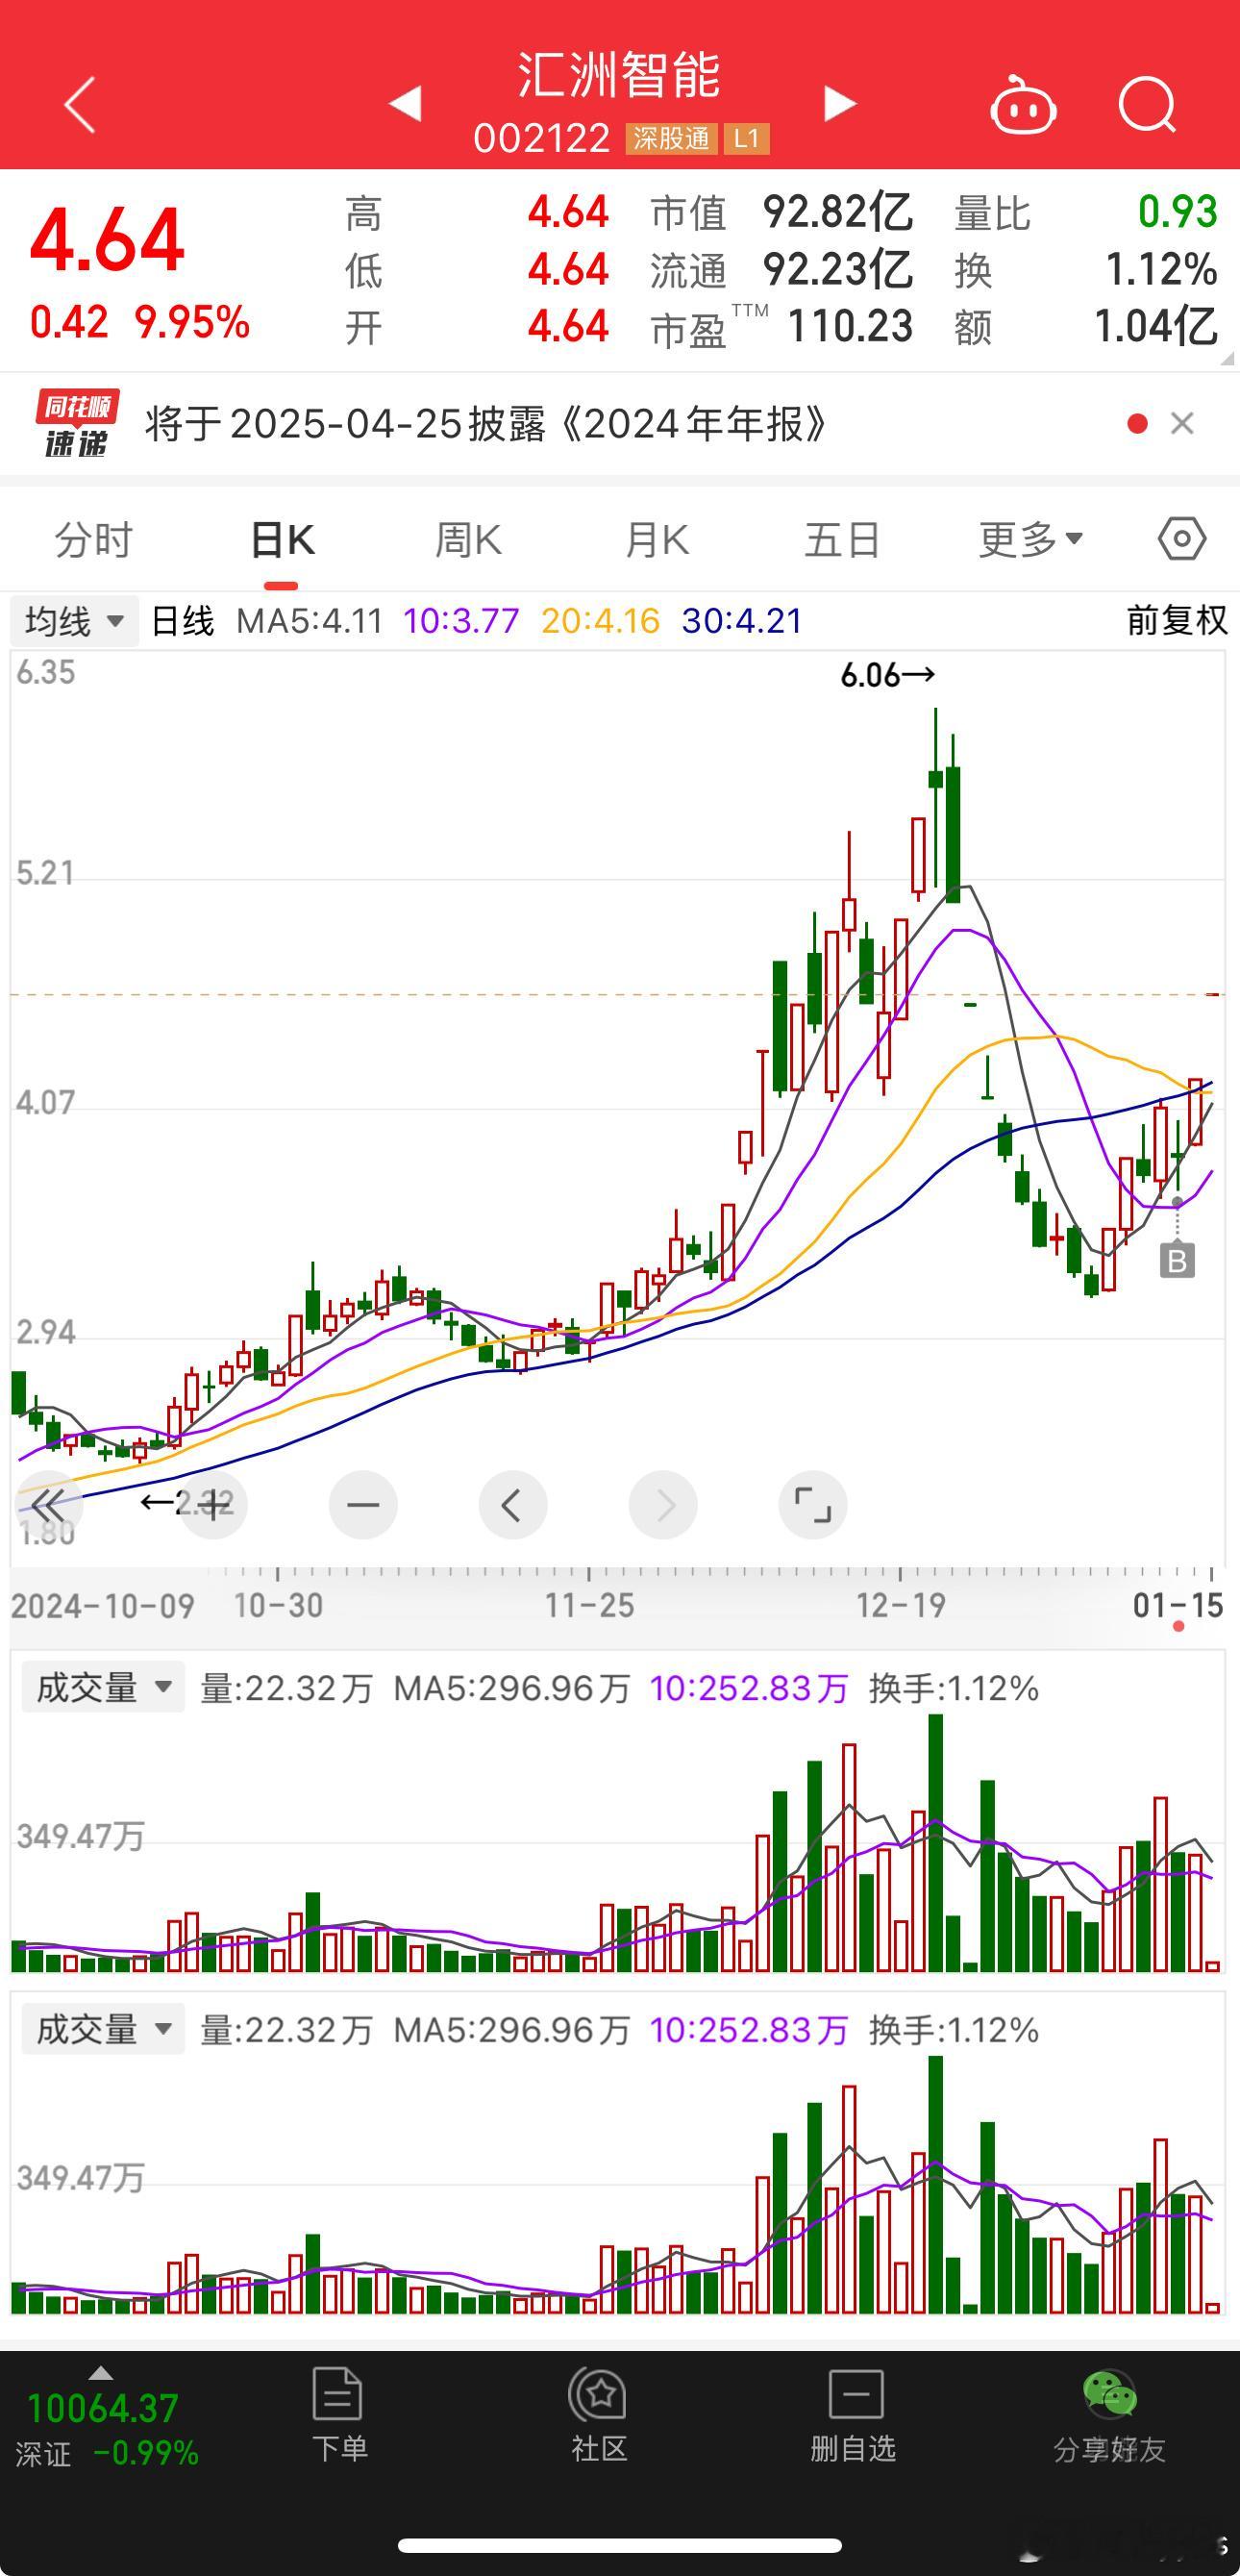Open 社区 community icon
This screenshot has width=1240, height=2576.
coord(599,2415)
